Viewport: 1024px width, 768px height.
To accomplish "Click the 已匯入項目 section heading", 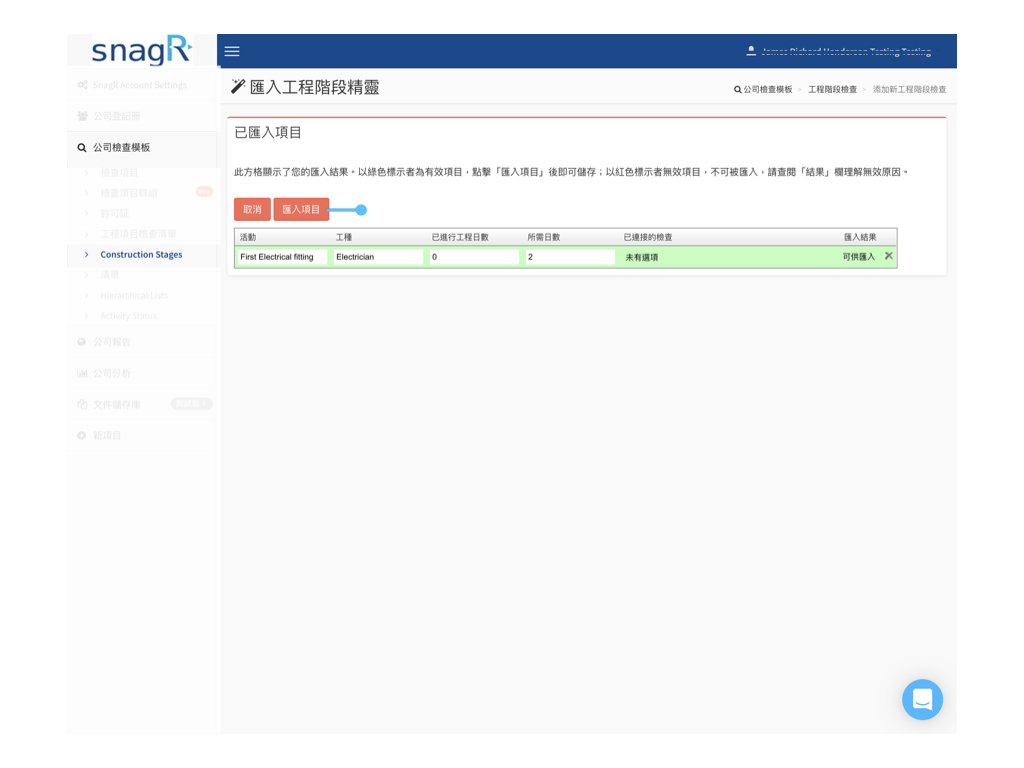I will coord(268,133).
